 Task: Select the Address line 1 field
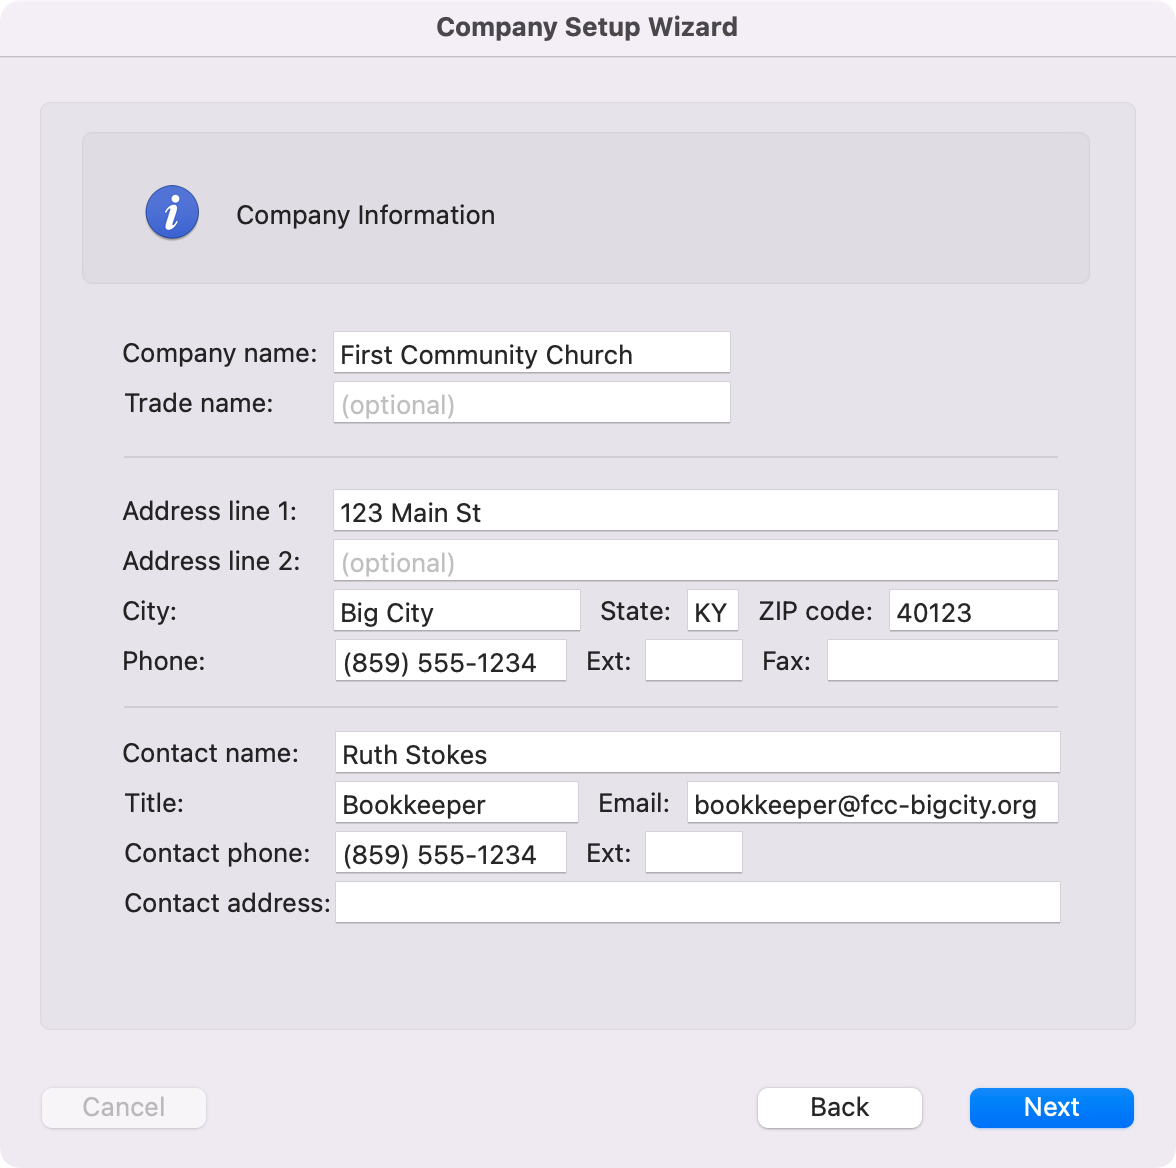point(695,511)
